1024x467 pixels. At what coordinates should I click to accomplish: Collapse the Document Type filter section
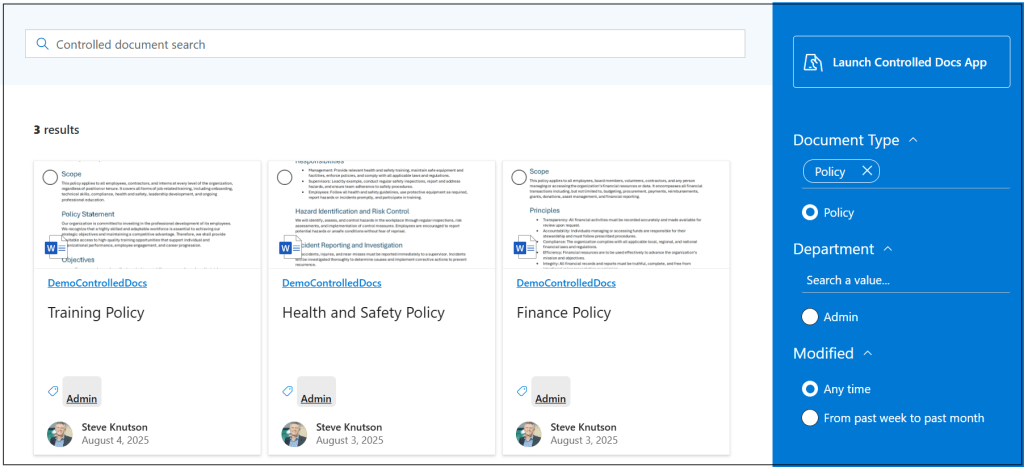click(x=913, y=141)
